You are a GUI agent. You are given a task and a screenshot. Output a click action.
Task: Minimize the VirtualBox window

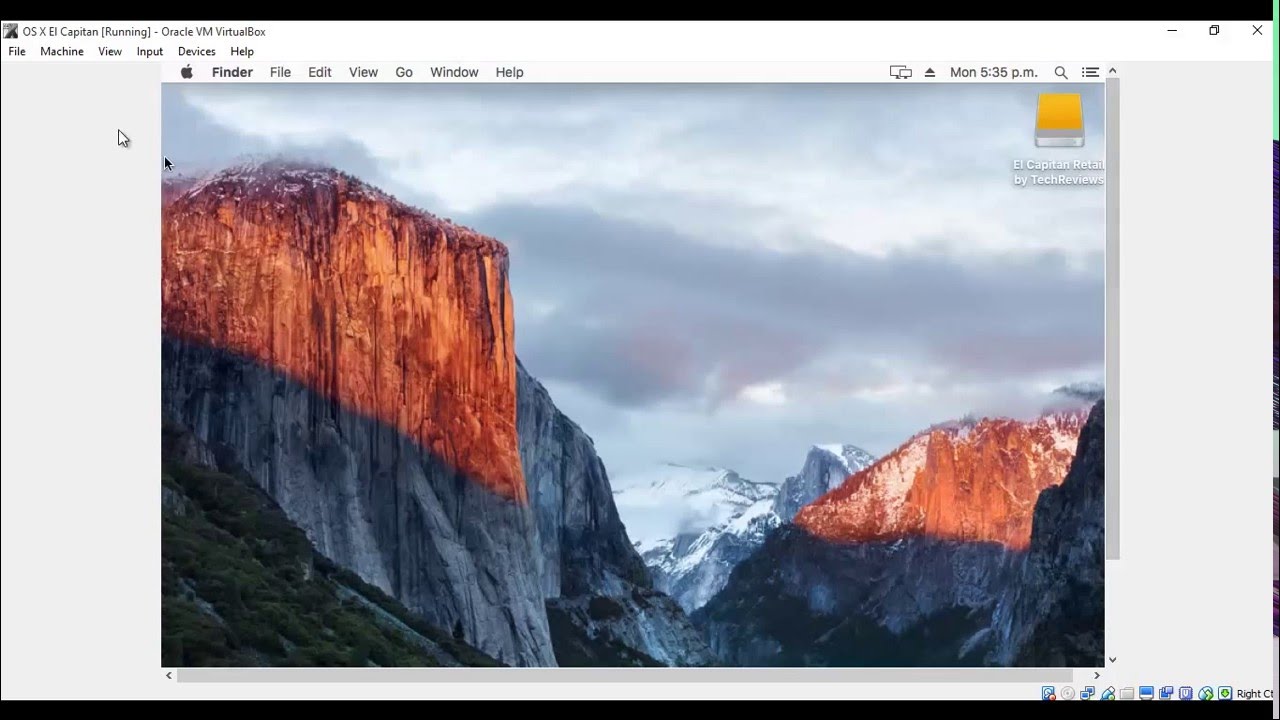[x=1172, y=31]
